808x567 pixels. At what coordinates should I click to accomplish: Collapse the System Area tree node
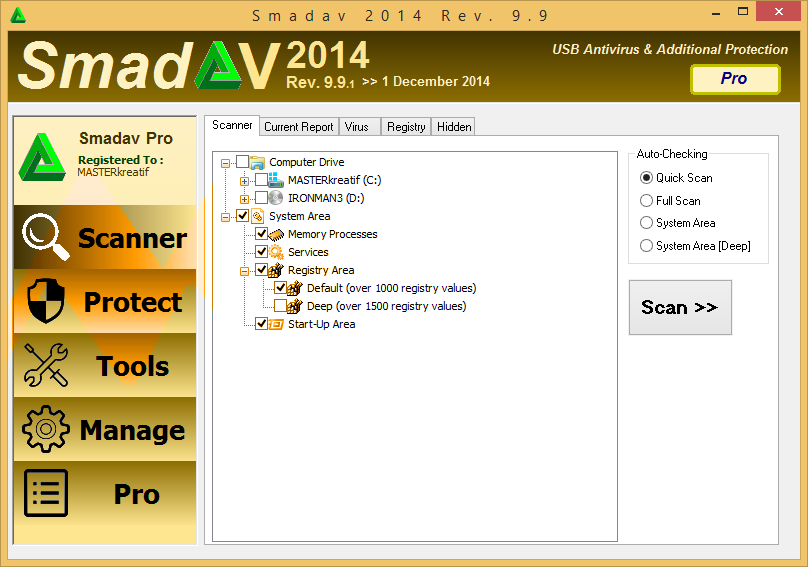tap(225, 218)
